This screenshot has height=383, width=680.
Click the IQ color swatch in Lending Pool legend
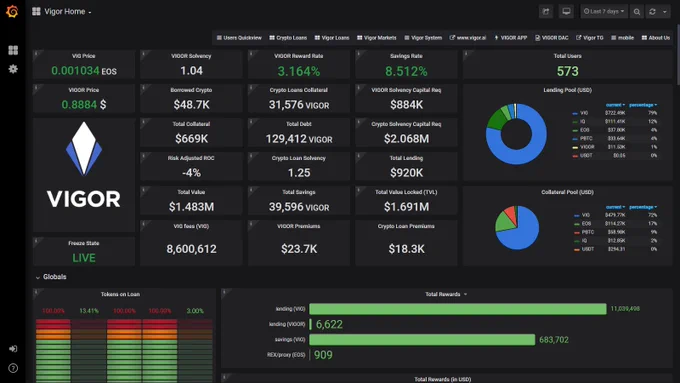pos(575,121)
